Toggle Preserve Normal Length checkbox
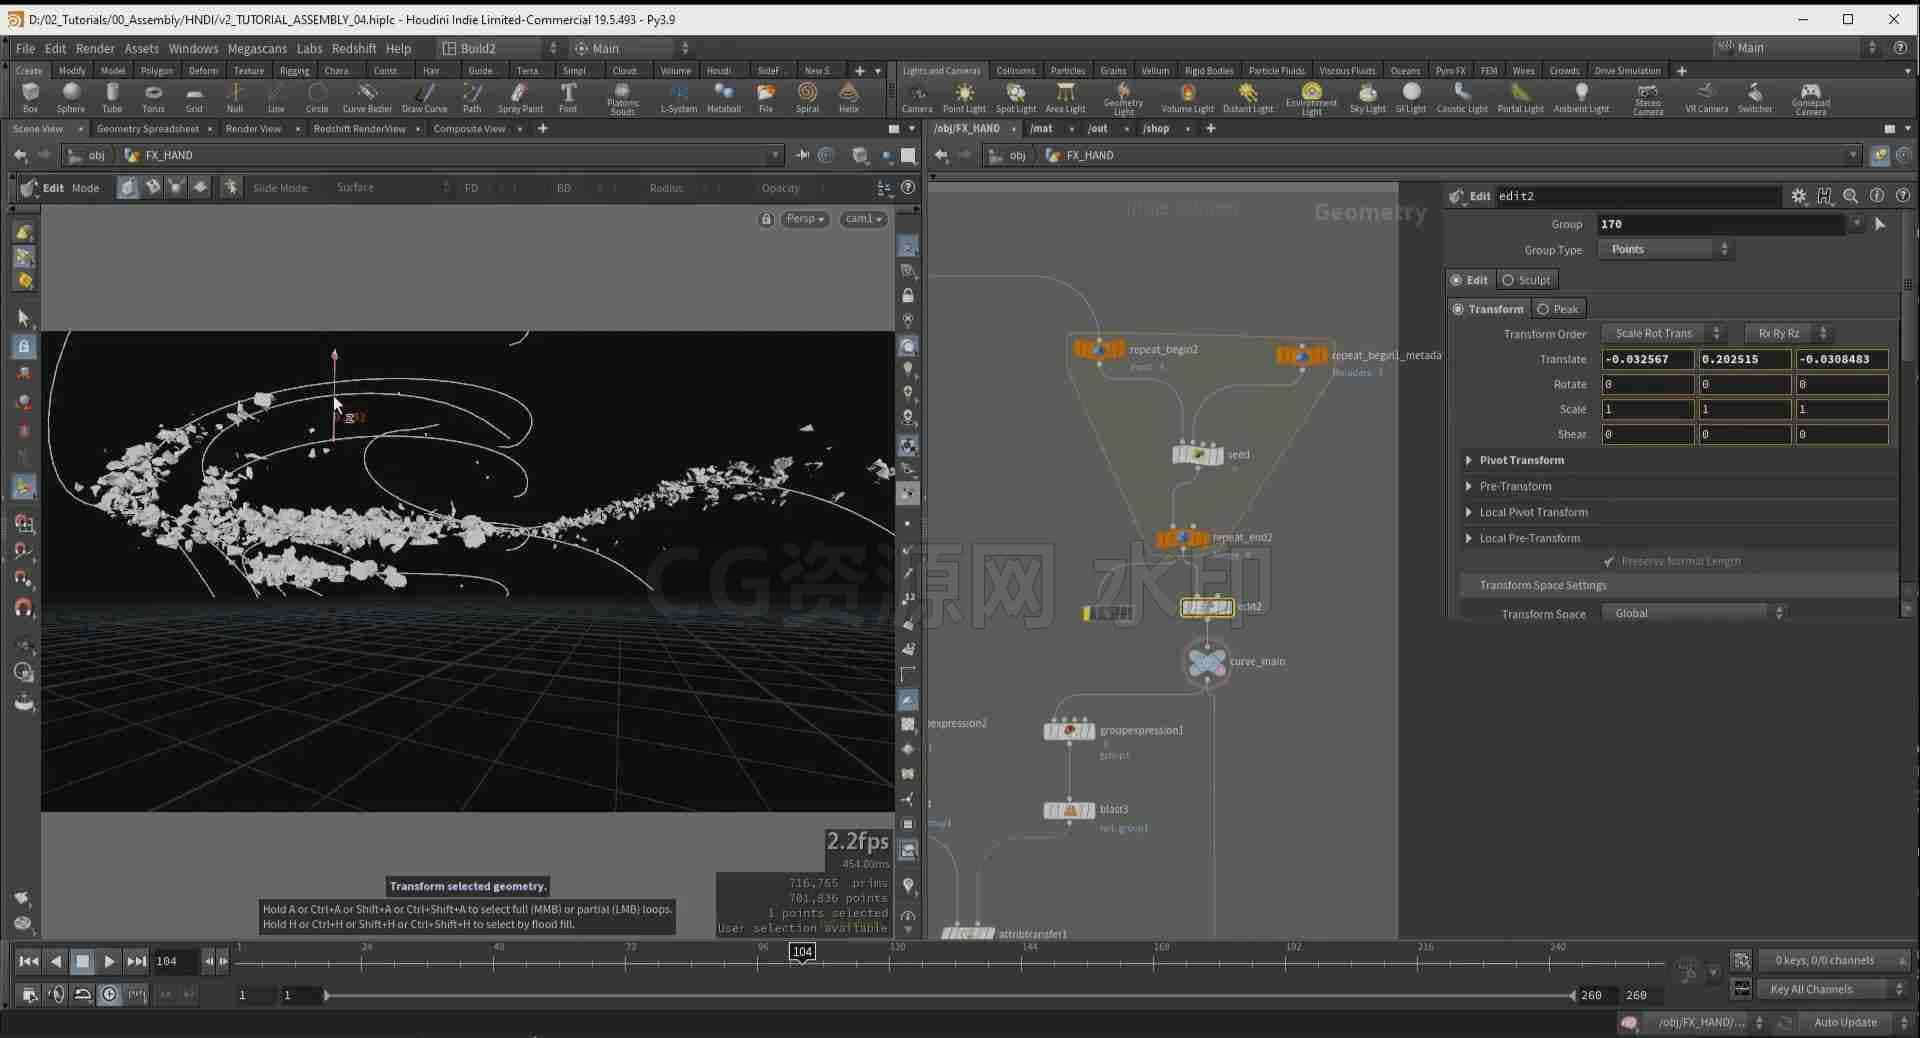Viewport: 1920px width, 1038px height. click(x=1608, y=561)
